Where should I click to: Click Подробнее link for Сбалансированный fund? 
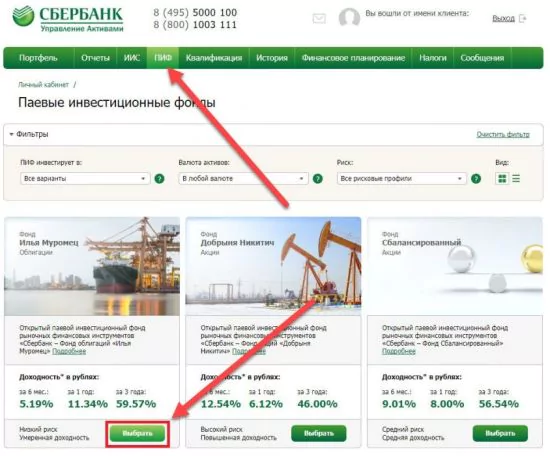pyautogui.click(x=398, y=351)
